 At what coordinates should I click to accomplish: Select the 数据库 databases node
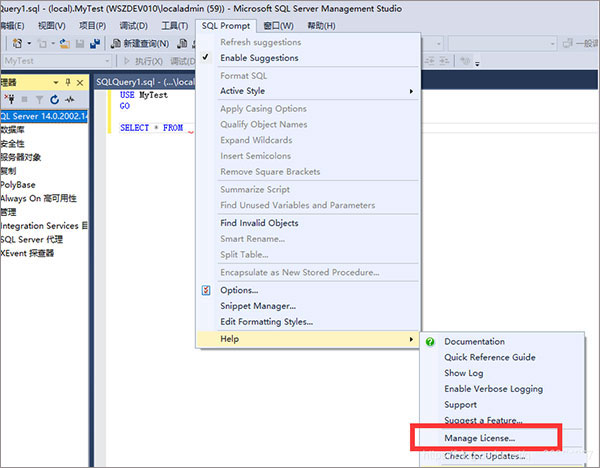point(12,130)
